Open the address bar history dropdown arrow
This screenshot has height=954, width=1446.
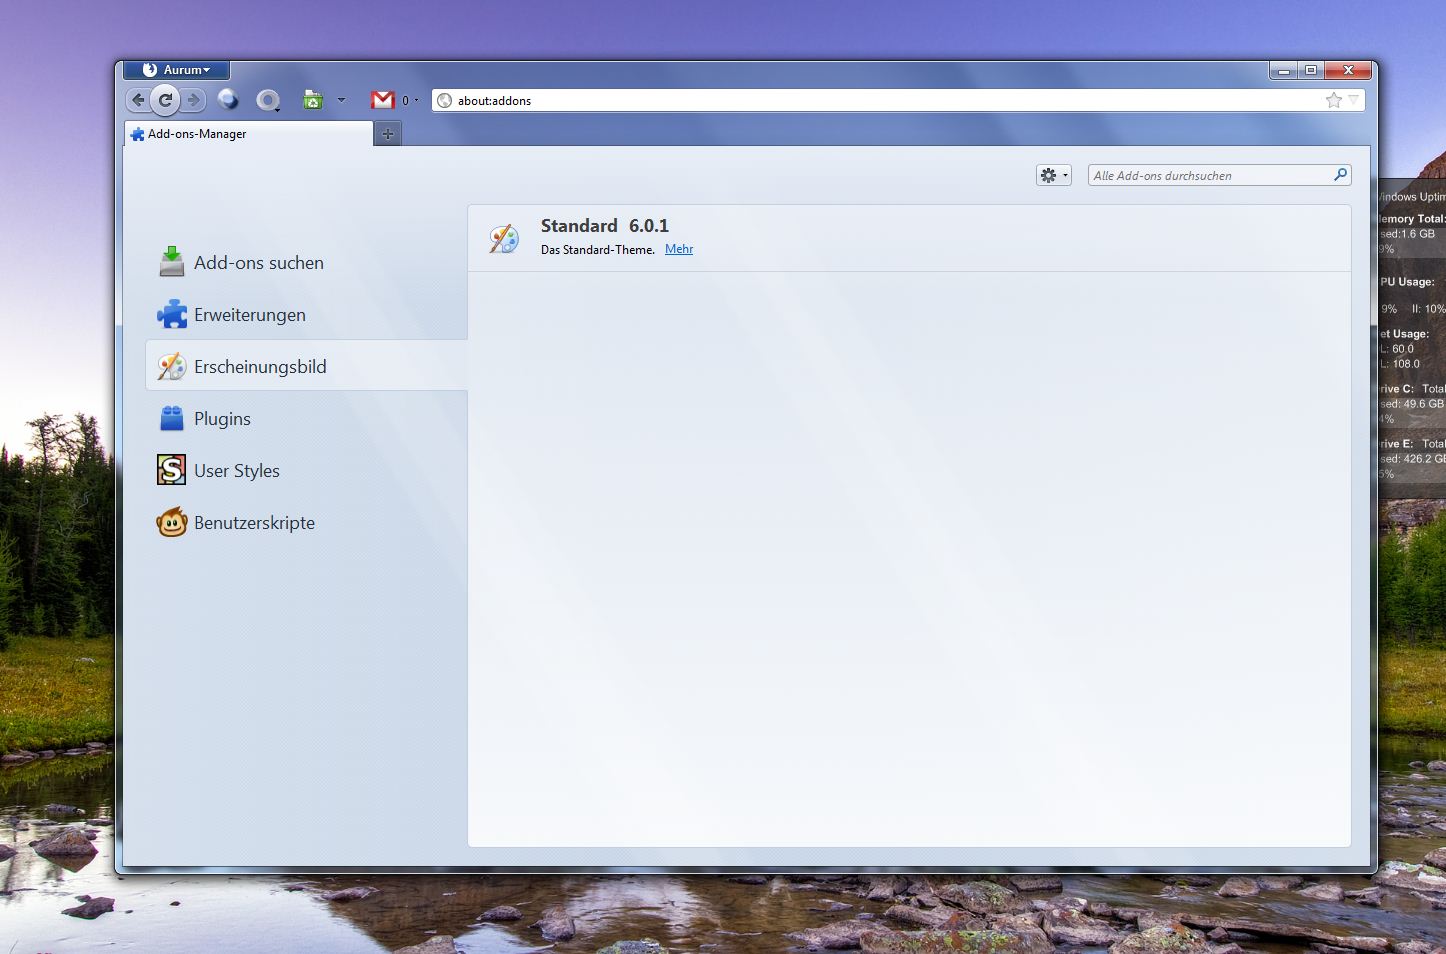1353,100
